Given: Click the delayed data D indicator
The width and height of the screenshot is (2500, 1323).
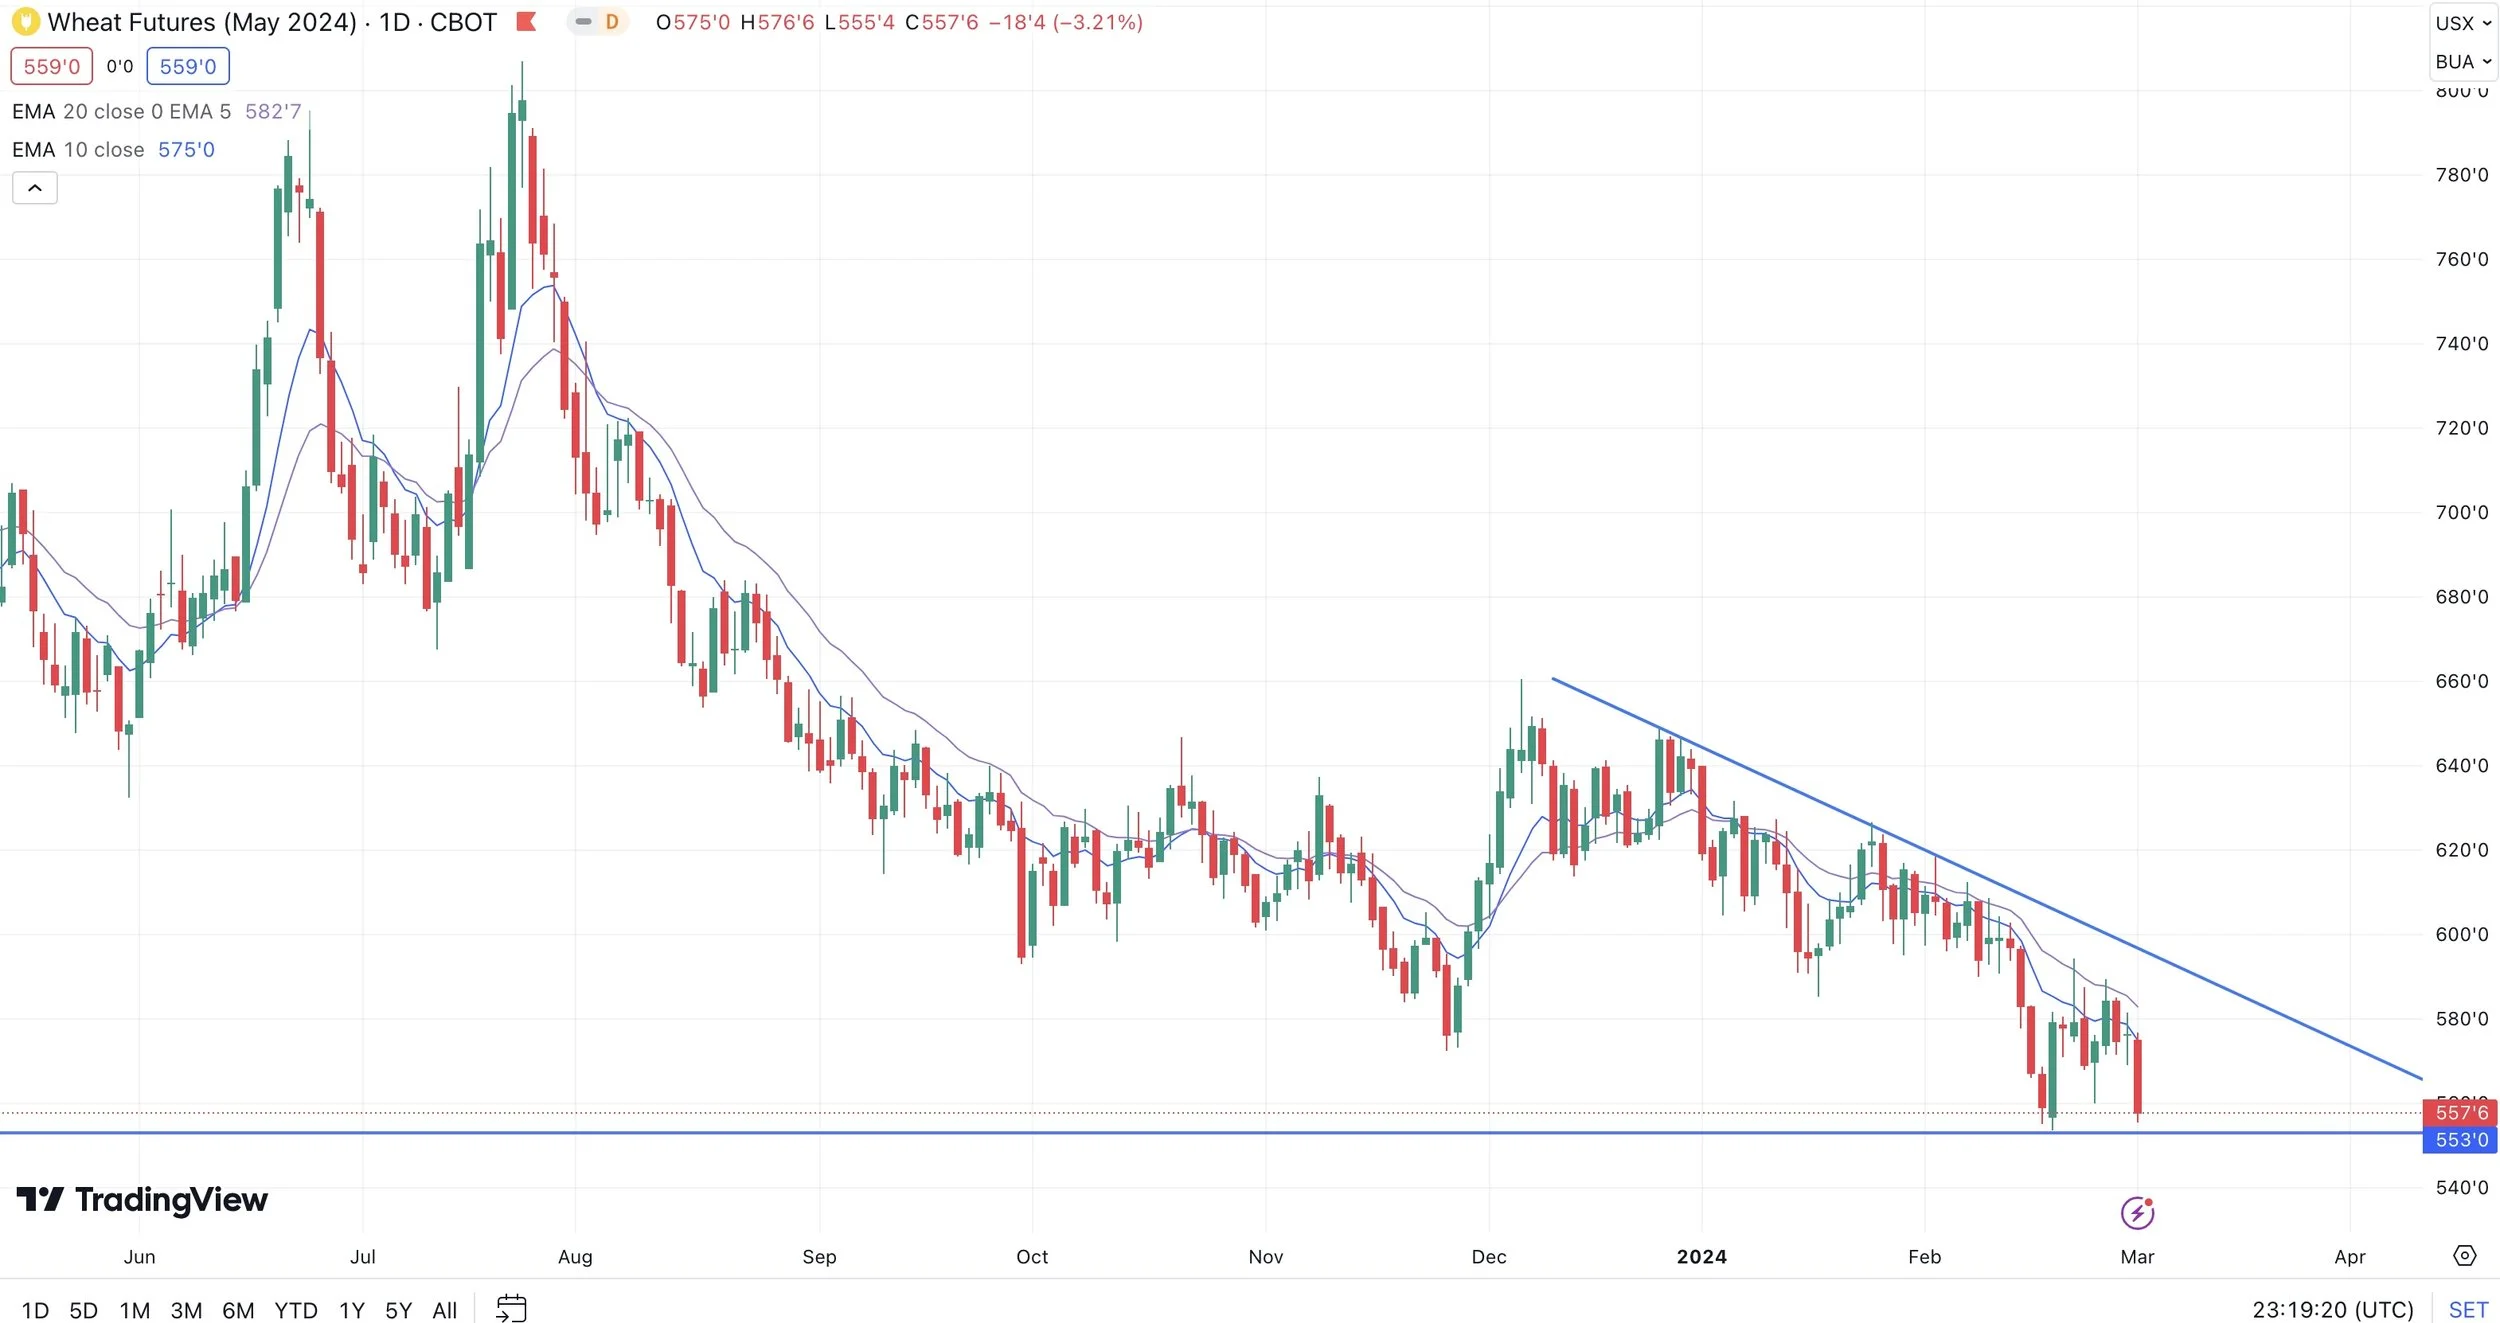Looking at the screenshot, I should [x=611, y=21].
